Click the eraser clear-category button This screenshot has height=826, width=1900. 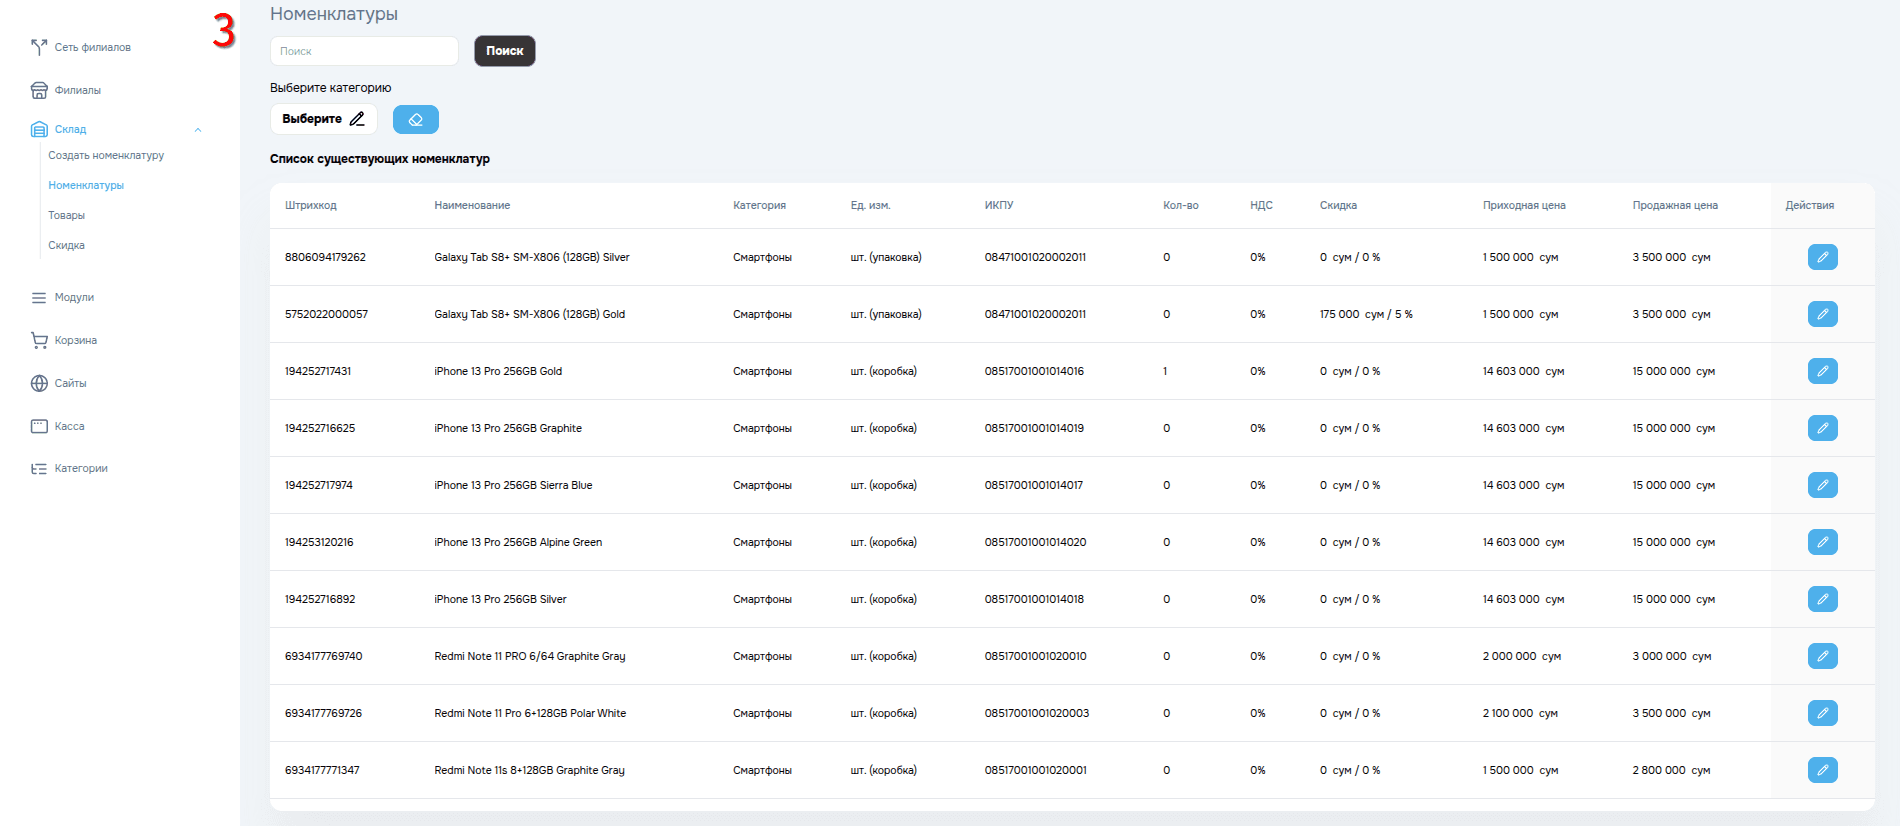coord(415,119)
